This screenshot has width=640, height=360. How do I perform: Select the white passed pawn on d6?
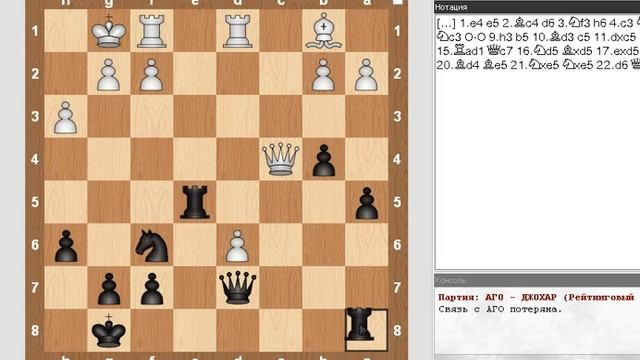point(238,246)
